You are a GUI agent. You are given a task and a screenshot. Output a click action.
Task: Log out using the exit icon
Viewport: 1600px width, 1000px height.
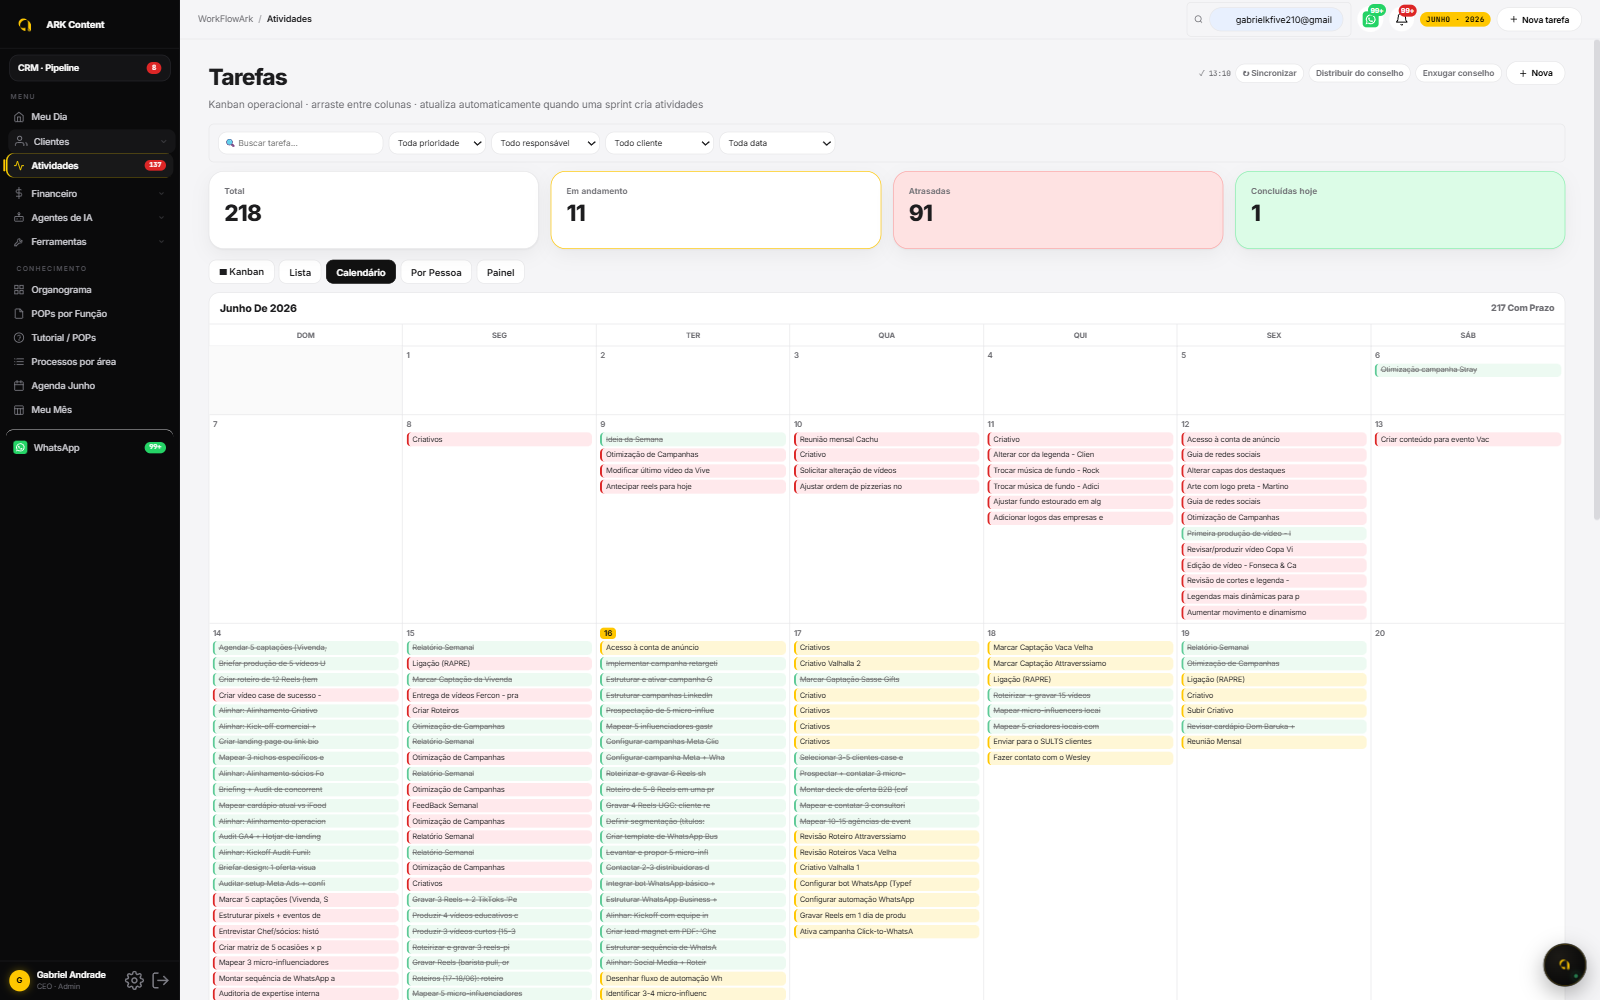coord(160,980)
